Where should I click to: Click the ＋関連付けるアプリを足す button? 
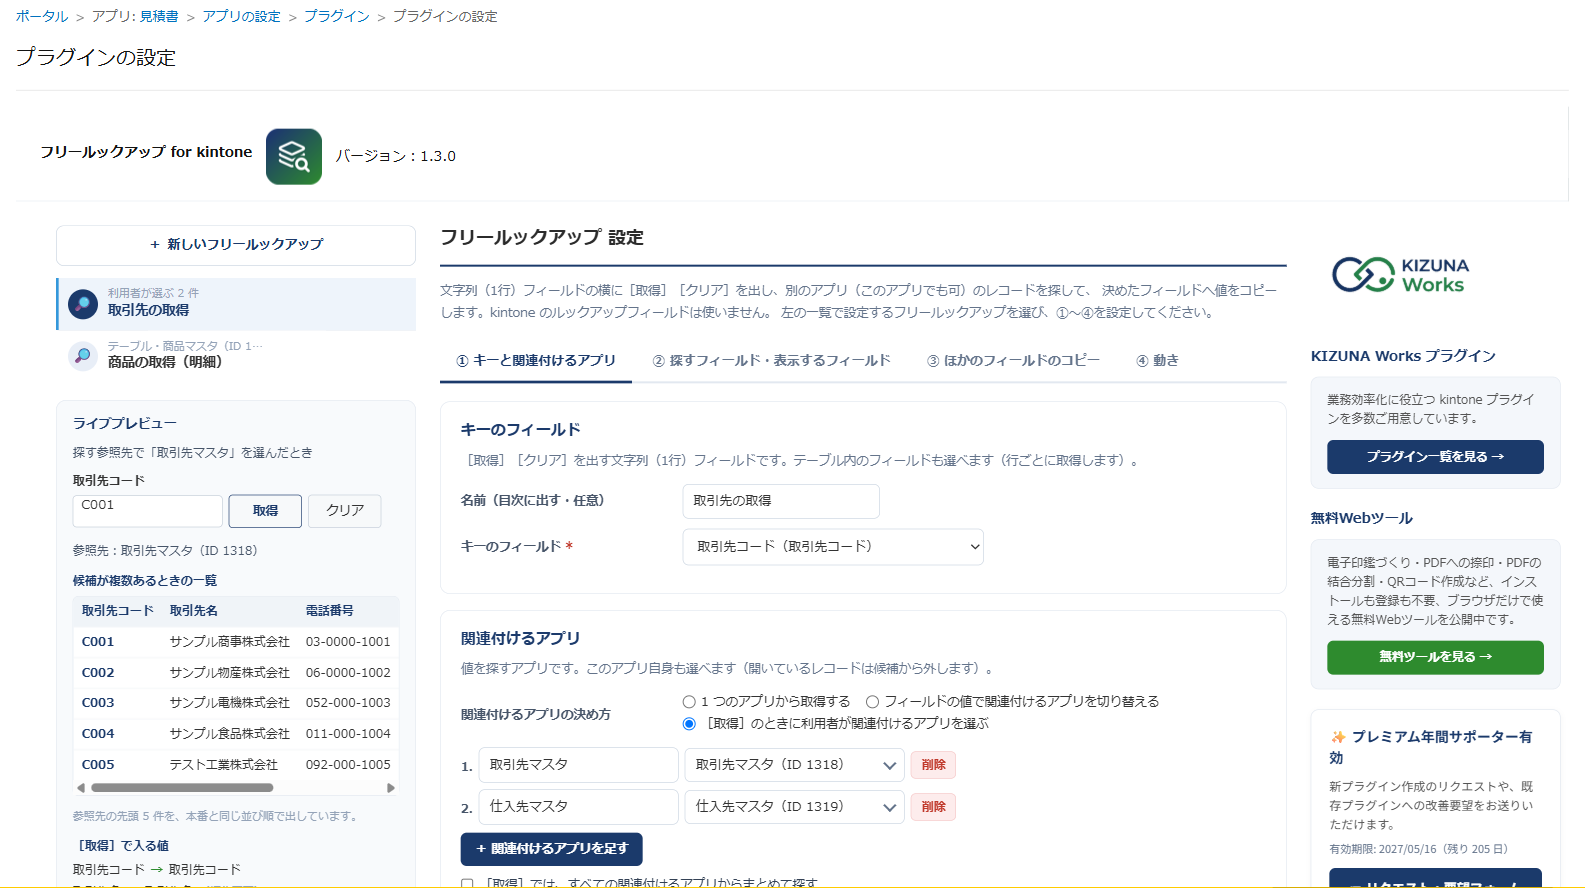tap(552, 849)
